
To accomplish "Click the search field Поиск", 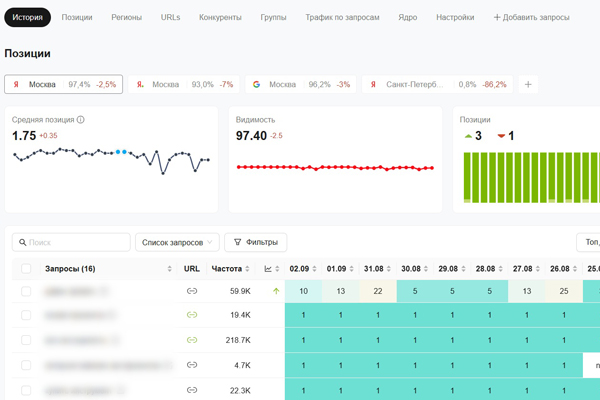I will click(71, 242).
